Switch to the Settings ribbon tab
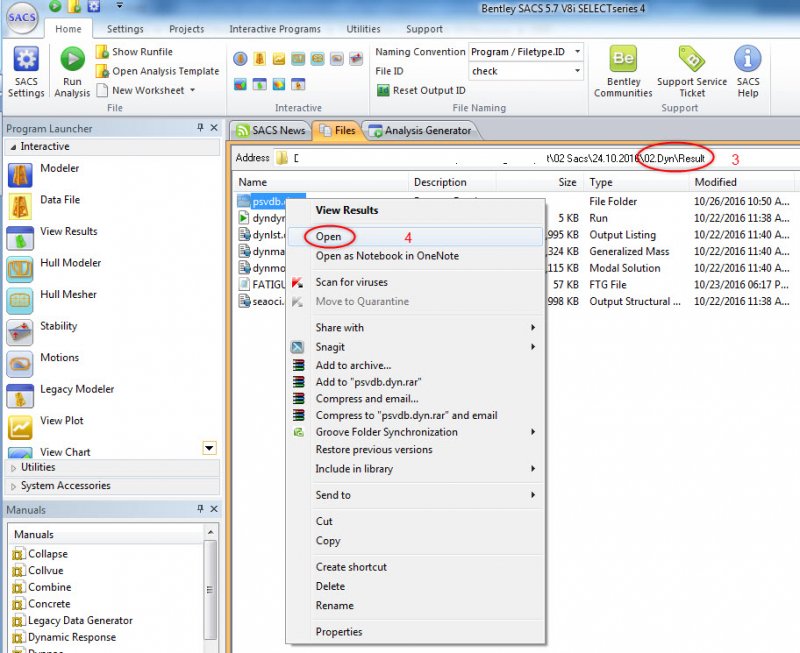Screen dimensions: 800x653 point(125,29)
